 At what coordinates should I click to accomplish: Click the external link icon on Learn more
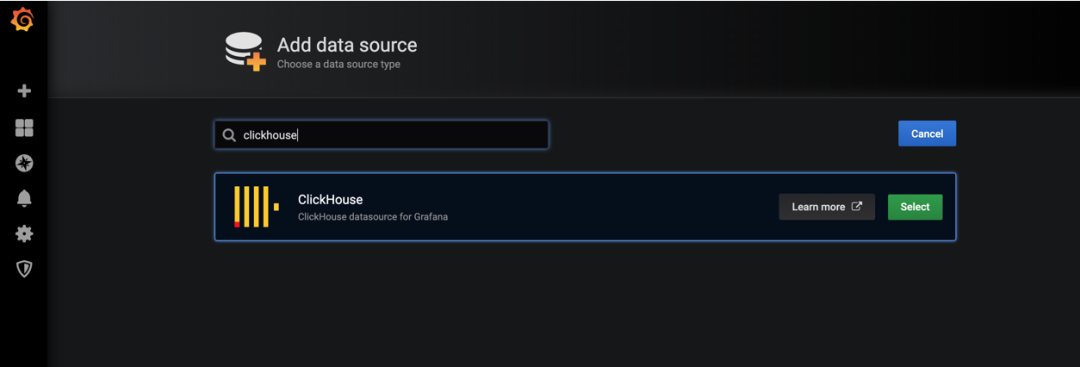(x=857, y=206)
